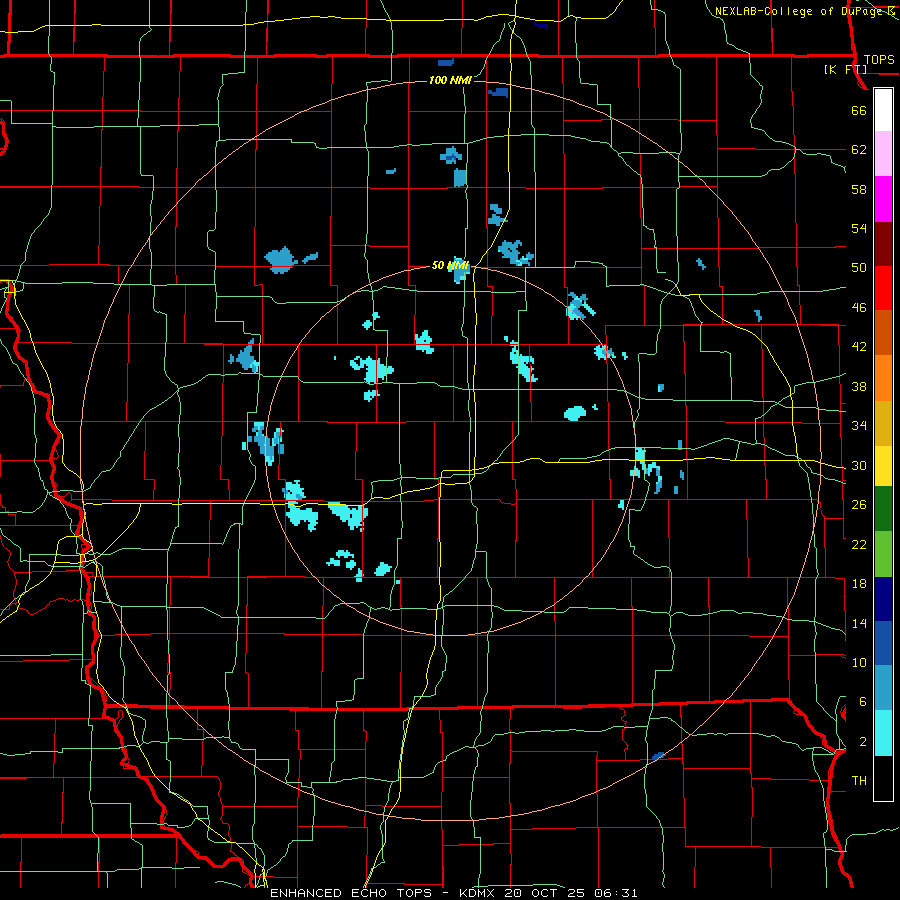Click the "38" legend value

(x=859, y=386)
